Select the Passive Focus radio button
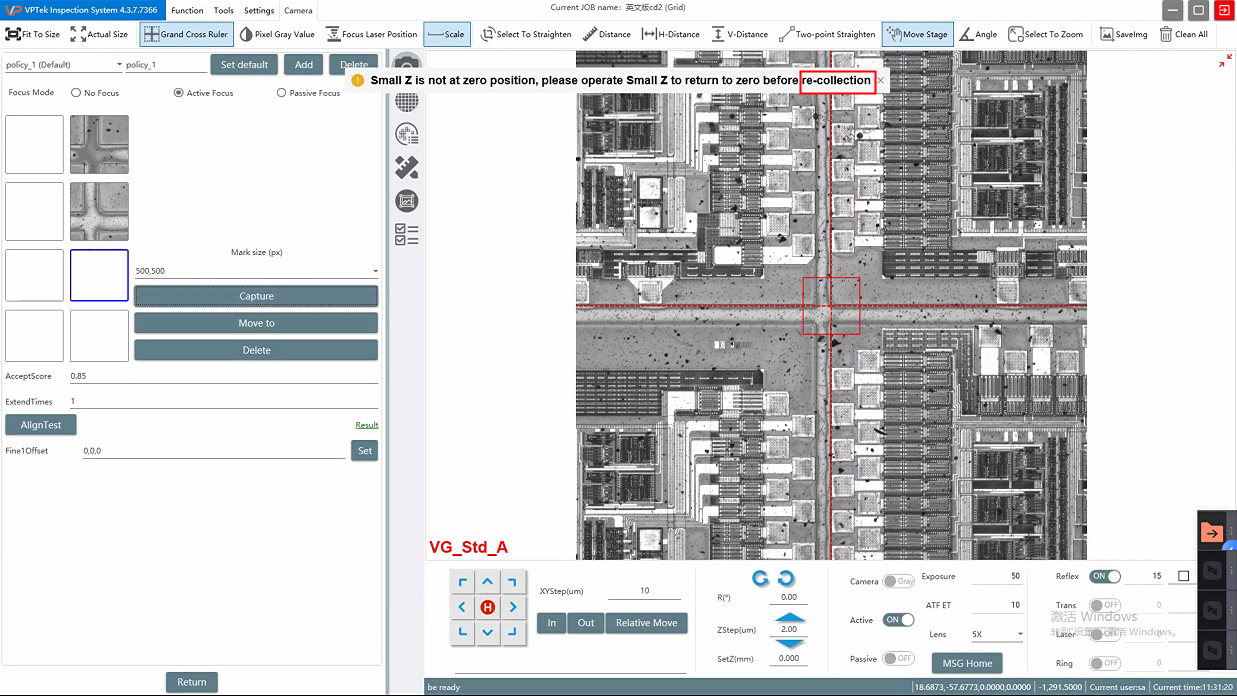Viewport: 1237px width, 696px height. click(281, 93)
